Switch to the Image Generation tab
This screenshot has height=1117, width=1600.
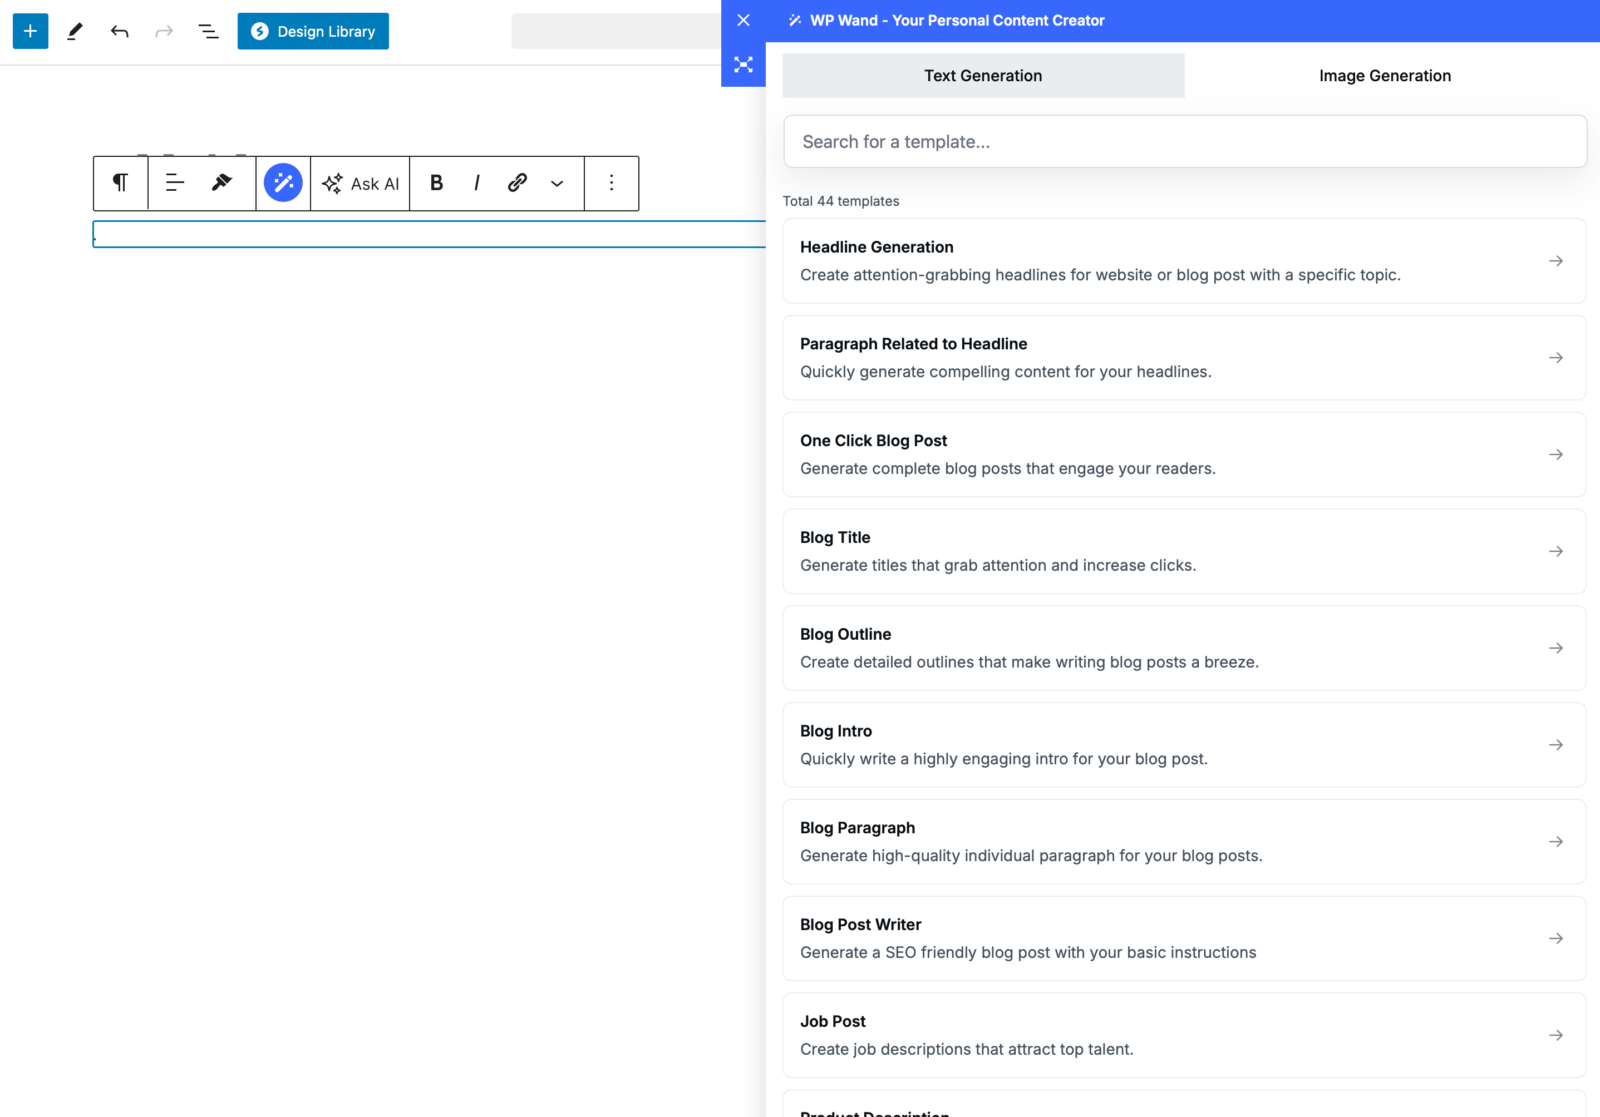[x=1384, y=75]
